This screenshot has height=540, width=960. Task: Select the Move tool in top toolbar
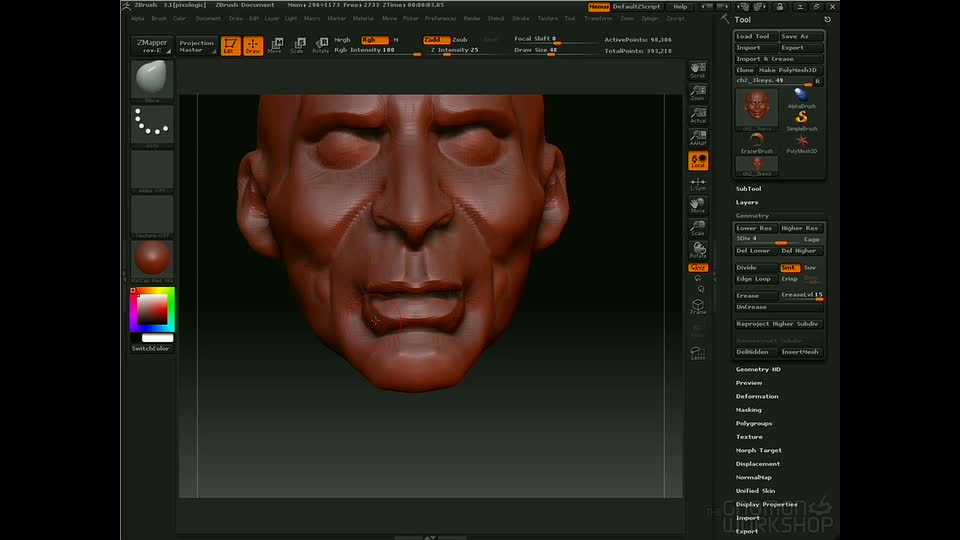[x=275, y=46]
